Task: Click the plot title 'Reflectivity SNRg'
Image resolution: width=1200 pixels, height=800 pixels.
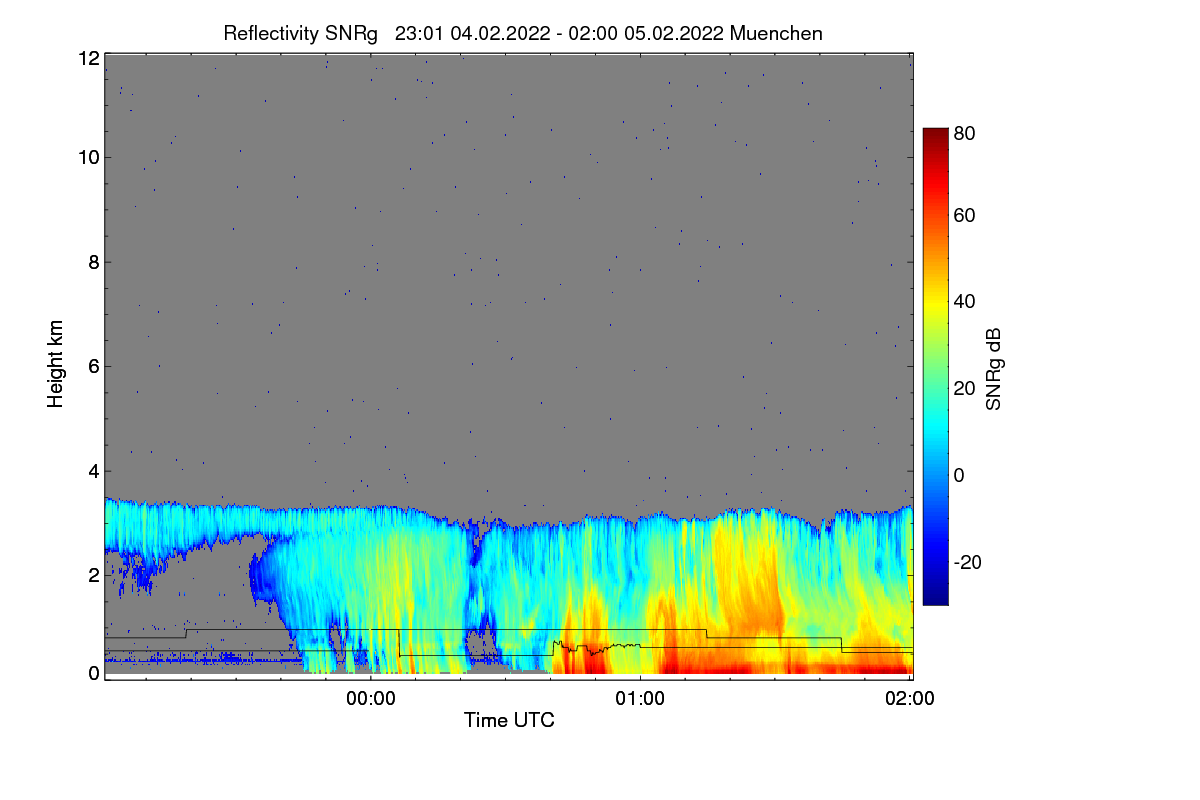Action: (x=301, y=33)
